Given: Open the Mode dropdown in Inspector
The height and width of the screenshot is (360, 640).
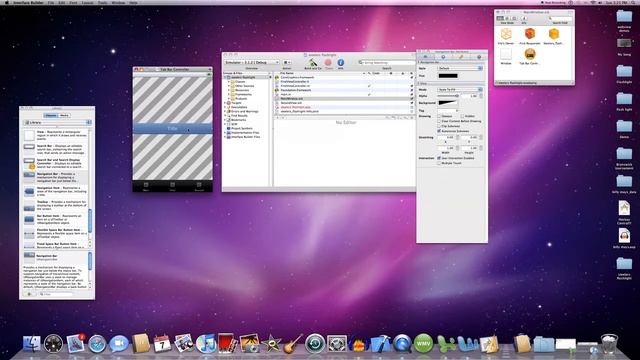Looking at the screenshot, I should [x=460, y=89].
